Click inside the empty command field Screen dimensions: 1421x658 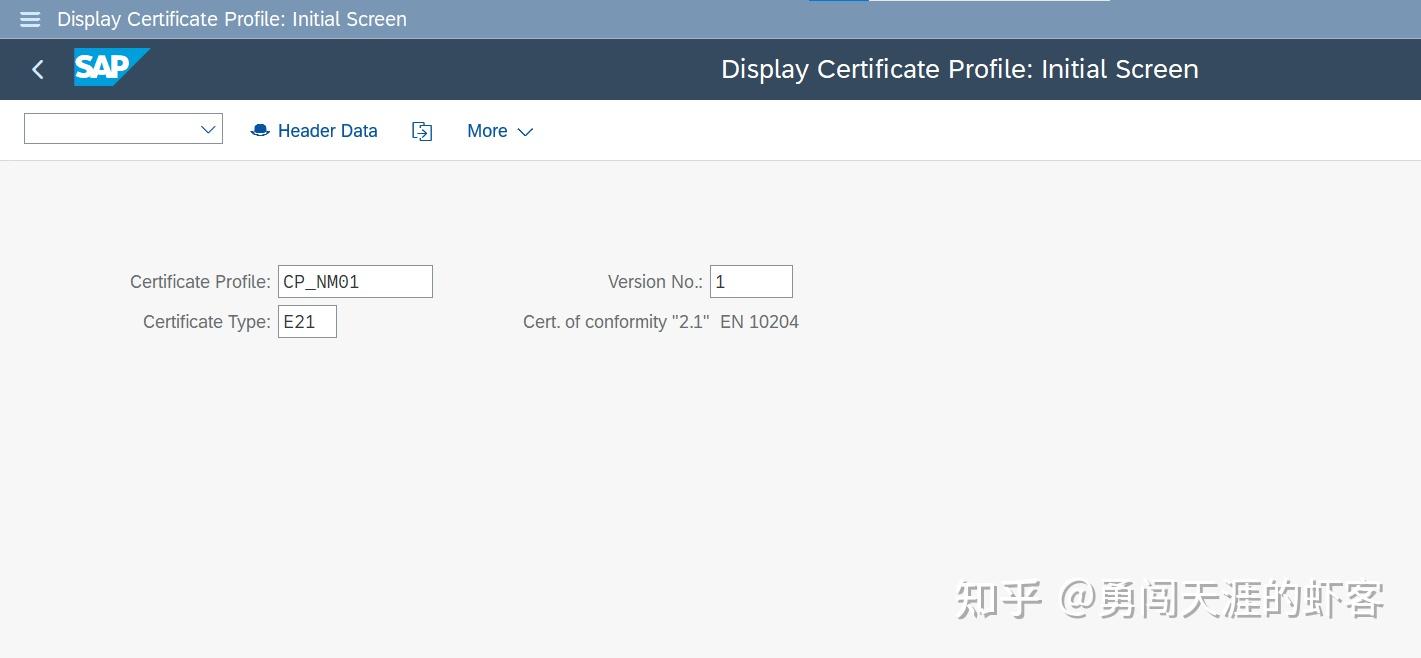(x=110, y=128)
